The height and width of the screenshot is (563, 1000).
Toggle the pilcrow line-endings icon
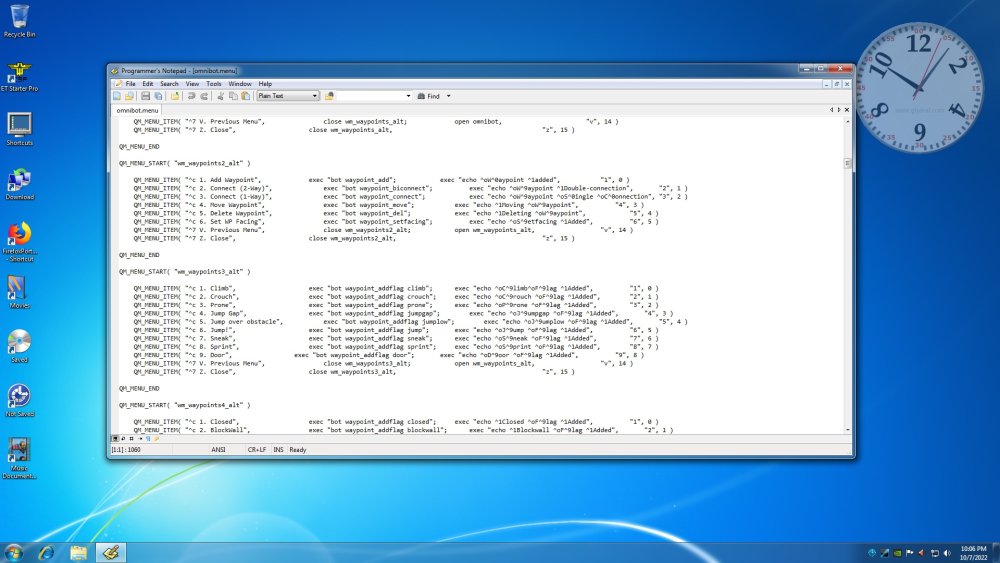[148, 439]
